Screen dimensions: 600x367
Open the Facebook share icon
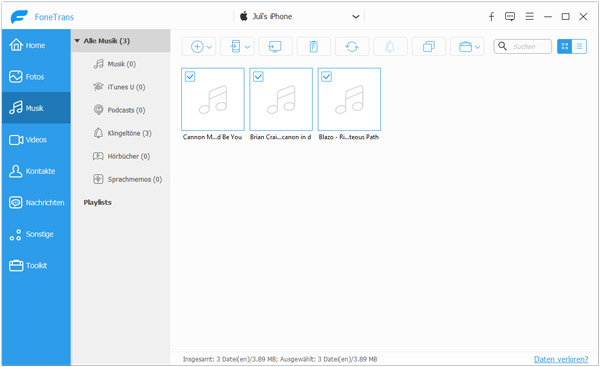pos(491,16)
